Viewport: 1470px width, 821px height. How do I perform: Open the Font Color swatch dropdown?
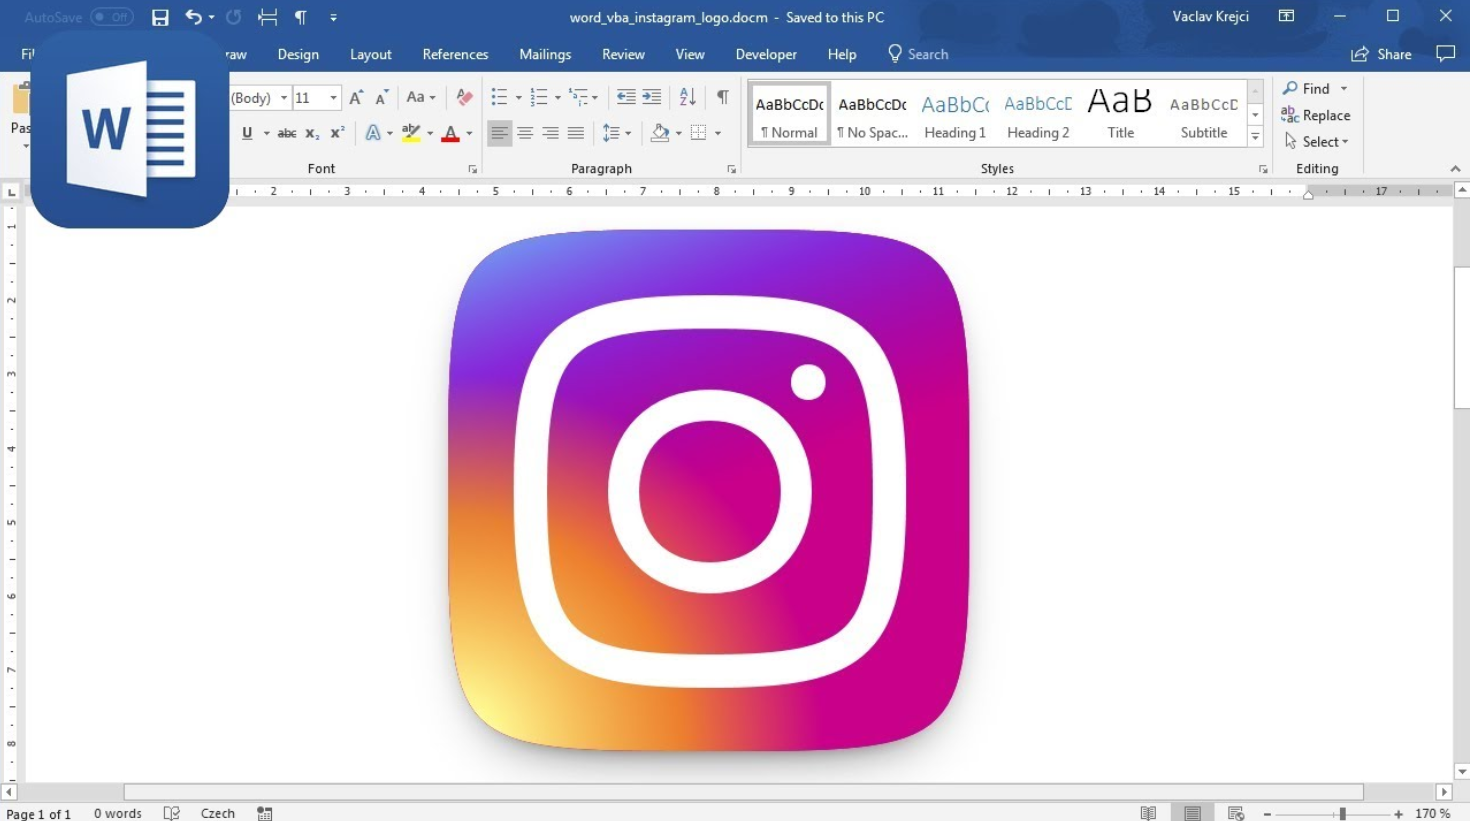click(x=468, y=132)
